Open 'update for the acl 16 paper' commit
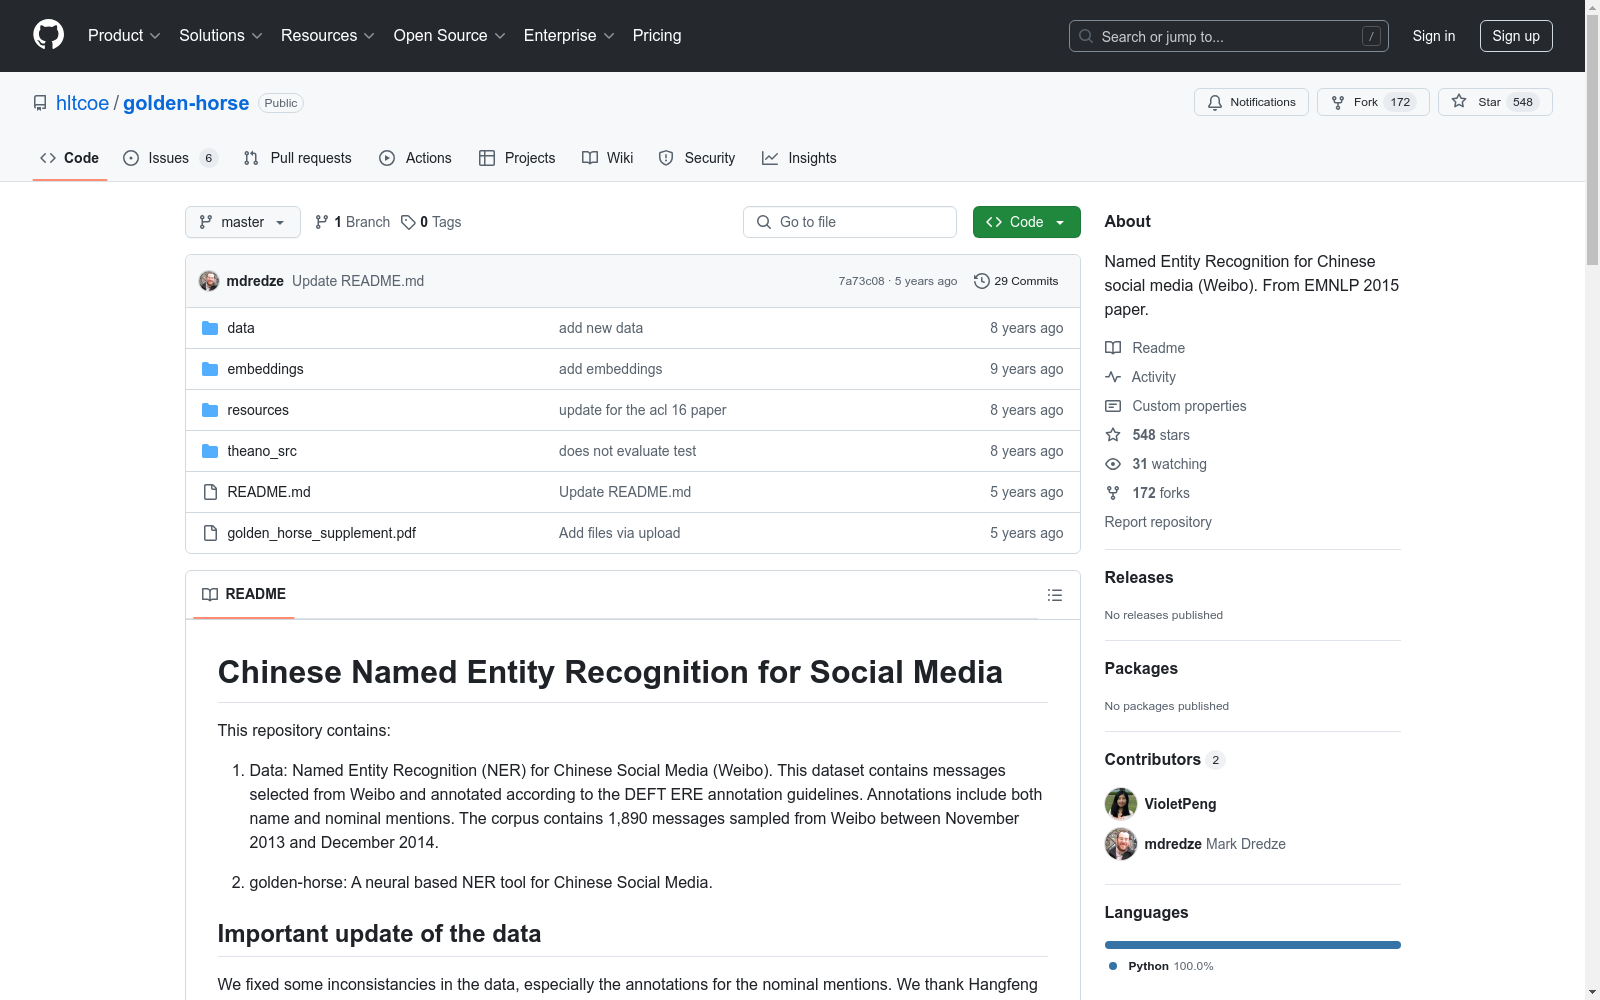This screenshot has width=1600, height=1000. click(x=643, y=410)
